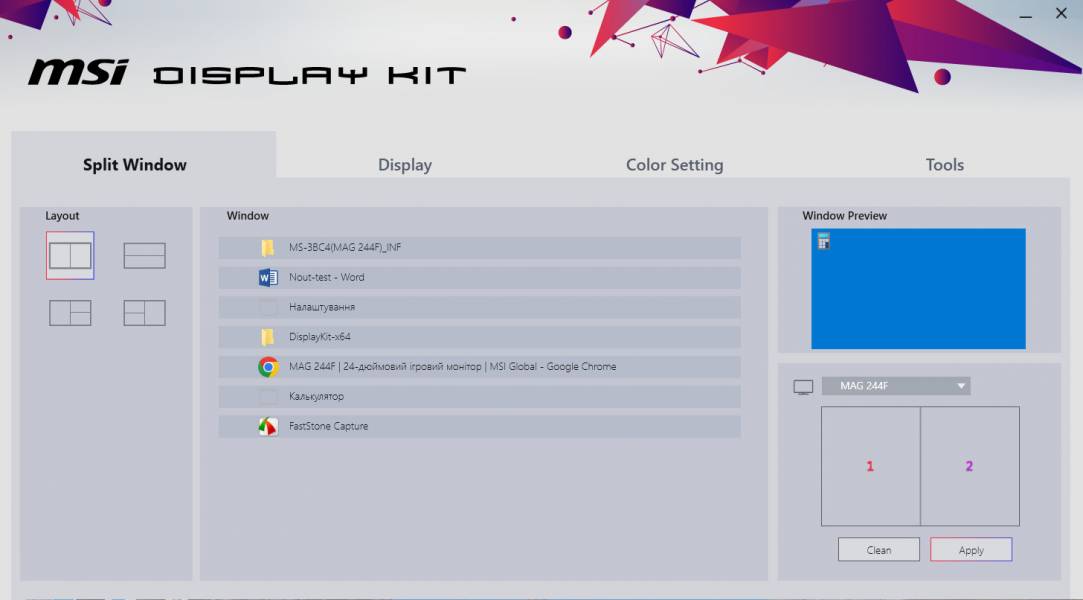Select the two-column vertical split layout
The height and width of the screenshot is (600, 1083).
point(70,256)
